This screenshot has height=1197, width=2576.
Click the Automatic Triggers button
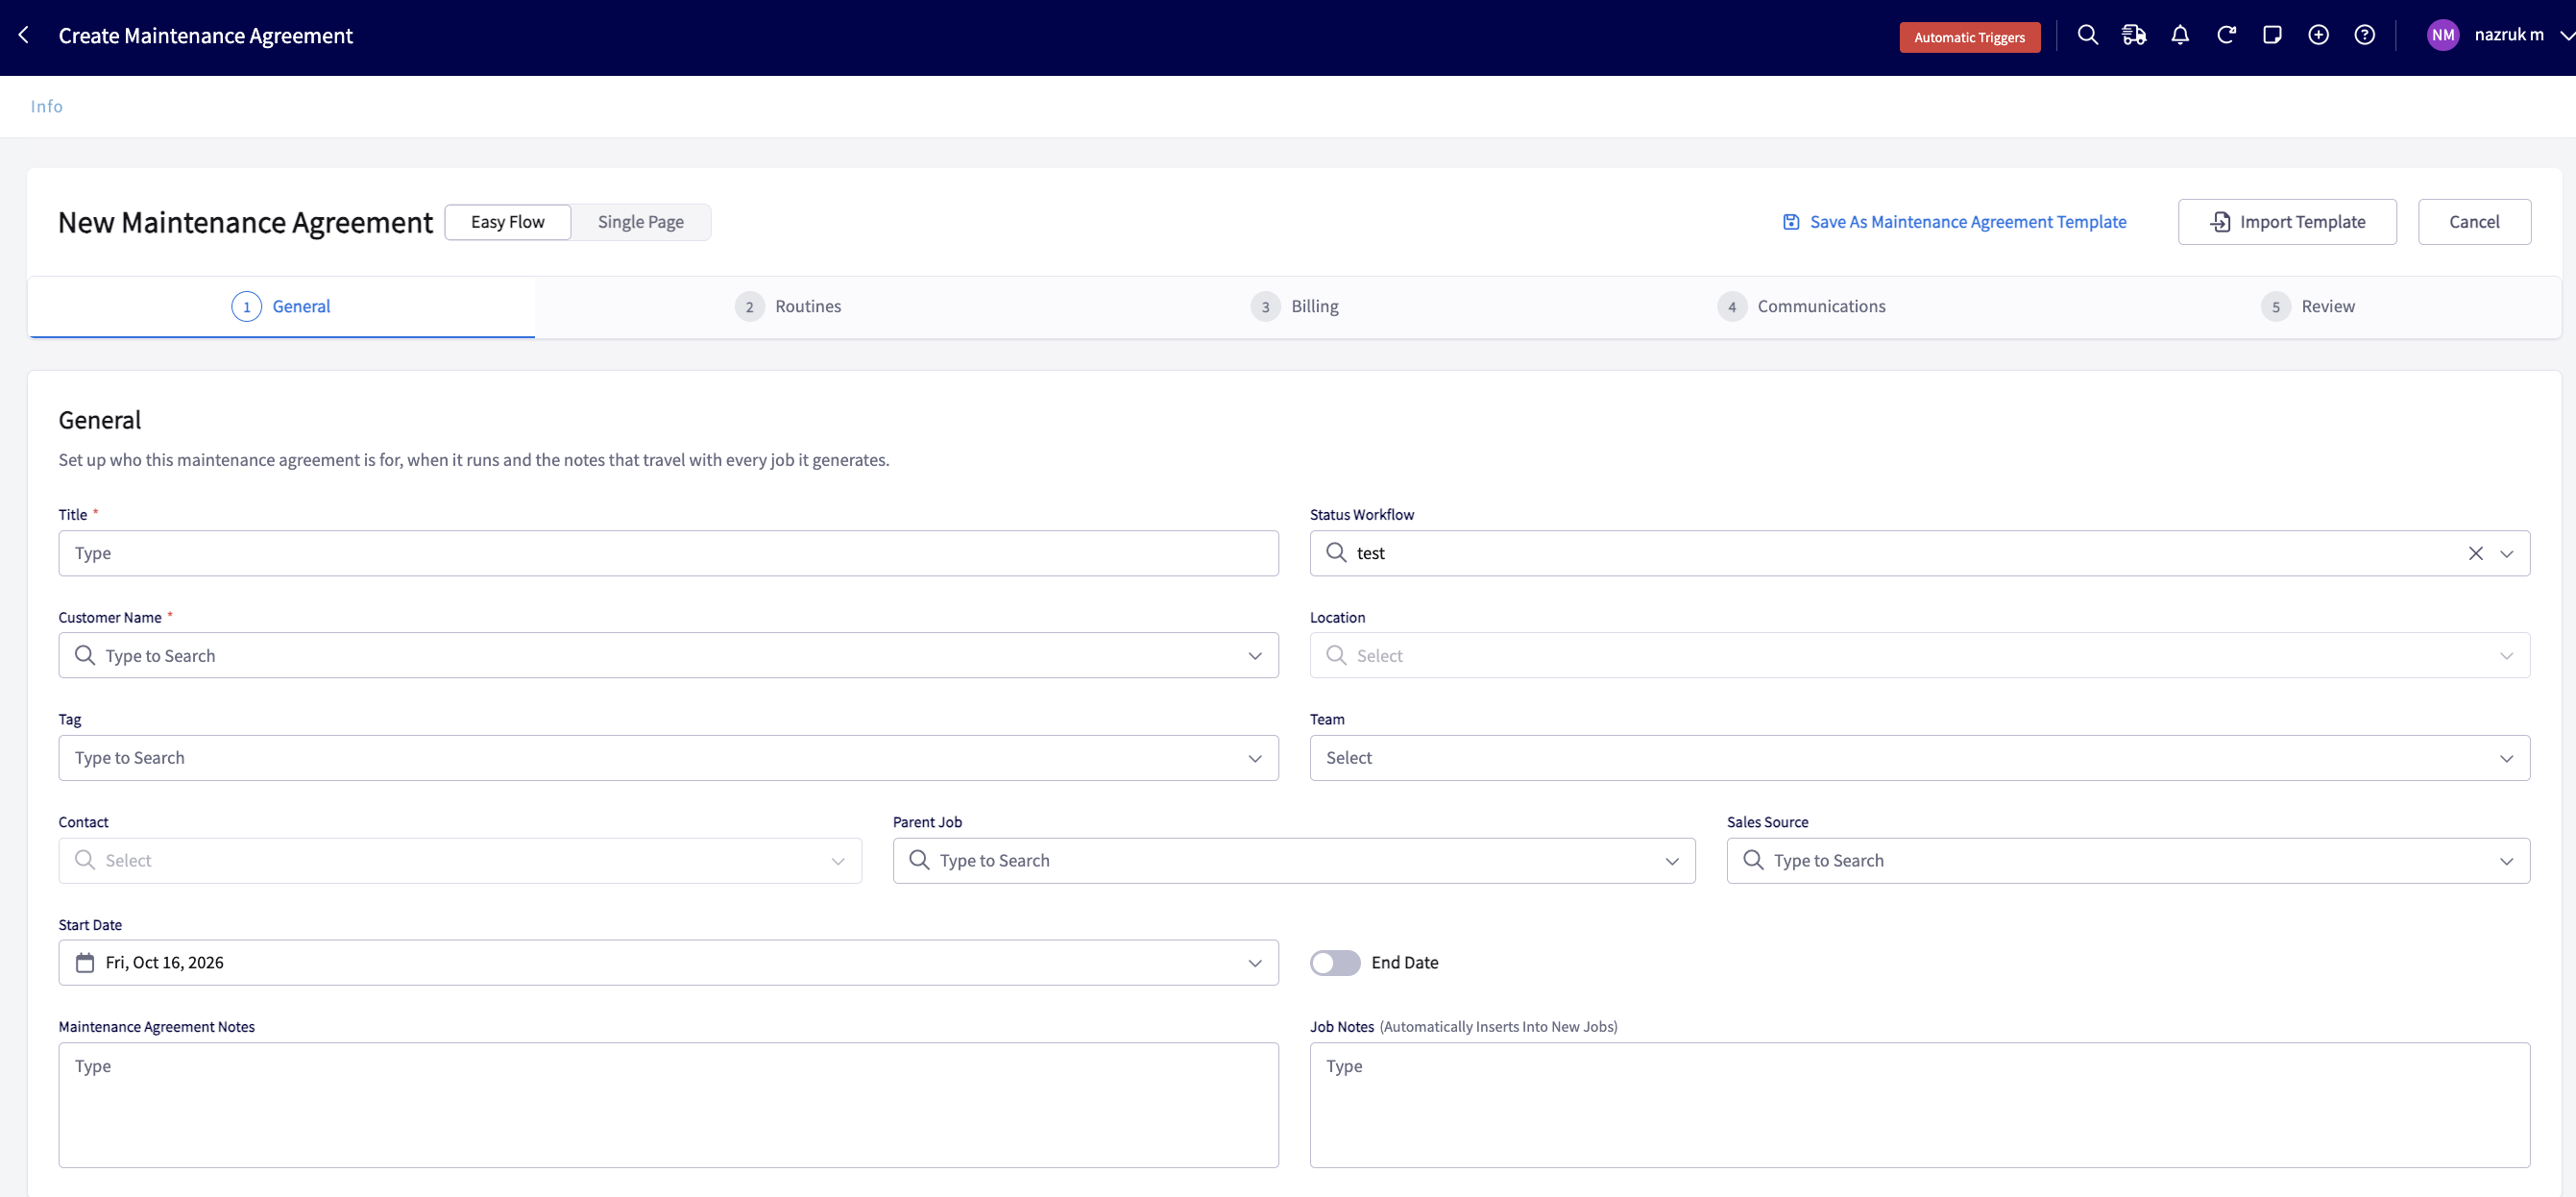pos(1969,37)
